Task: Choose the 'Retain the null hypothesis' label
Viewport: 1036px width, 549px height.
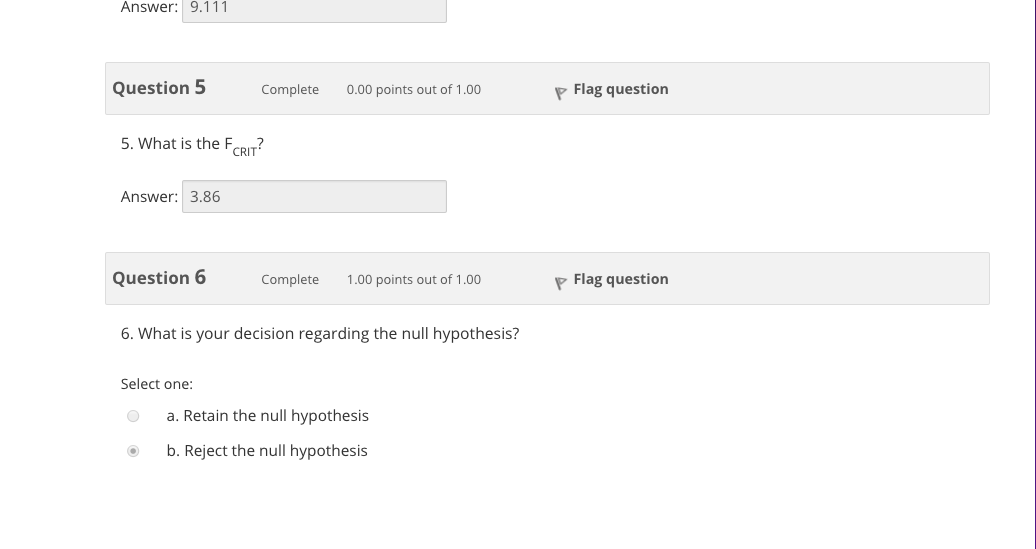Action: click(267, 415)
